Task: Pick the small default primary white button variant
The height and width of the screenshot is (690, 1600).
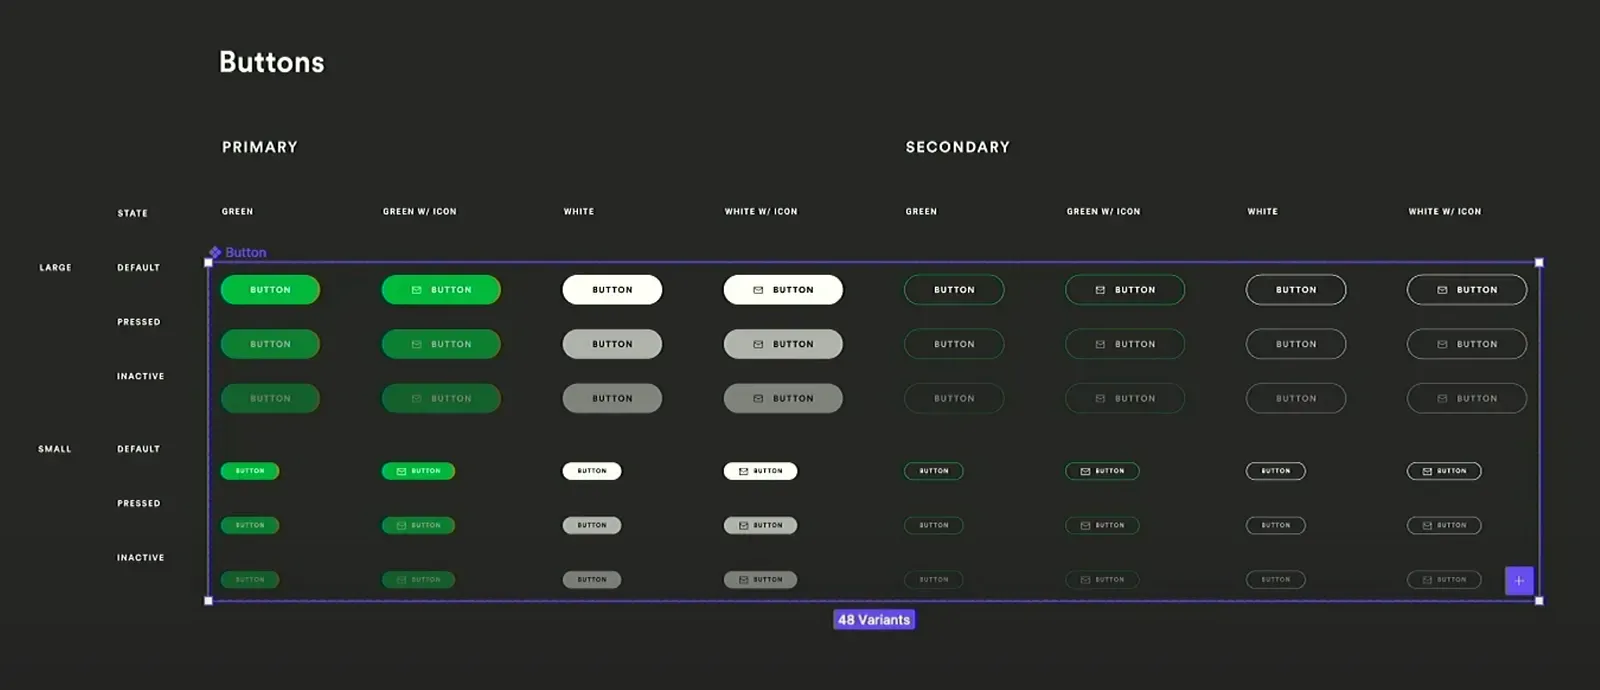Action: coord(592,471)
